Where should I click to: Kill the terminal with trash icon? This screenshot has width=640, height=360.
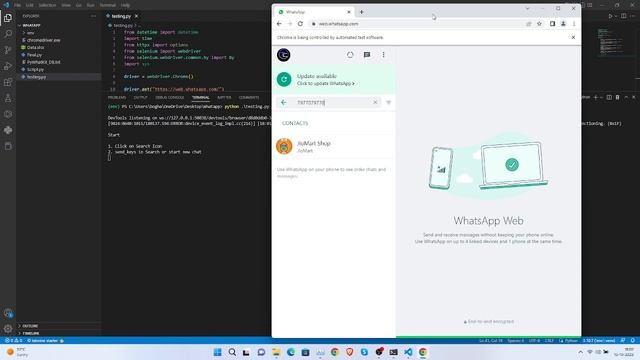[x=618, y=97]
